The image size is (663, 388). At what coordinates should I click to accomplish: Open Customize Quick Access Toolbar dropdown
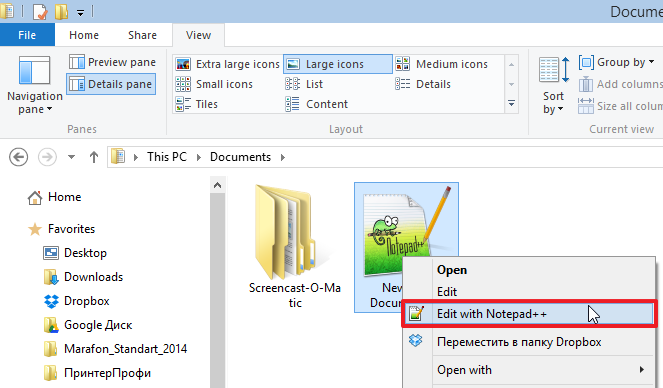click(x=80, y=13)
